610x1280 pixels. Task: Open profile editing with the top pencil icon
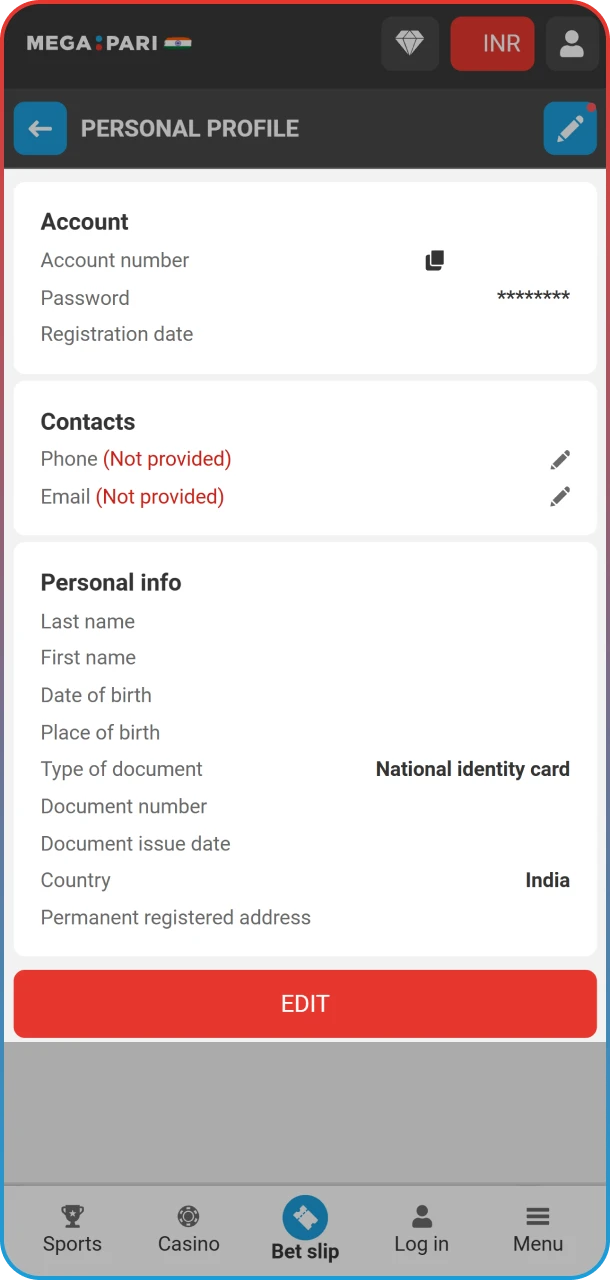pyautogui.click(x=570, y=128)
